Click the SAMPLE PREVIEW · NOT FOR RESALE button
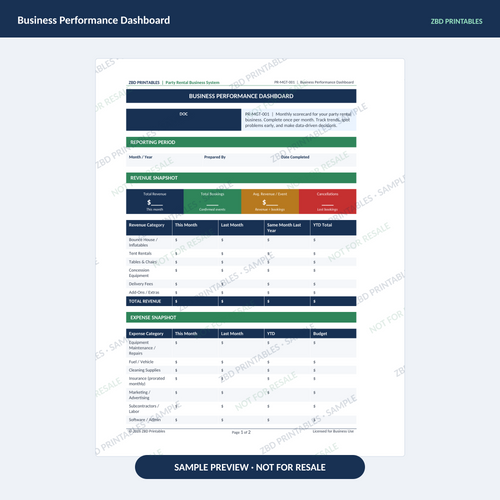 pos(250,467)
